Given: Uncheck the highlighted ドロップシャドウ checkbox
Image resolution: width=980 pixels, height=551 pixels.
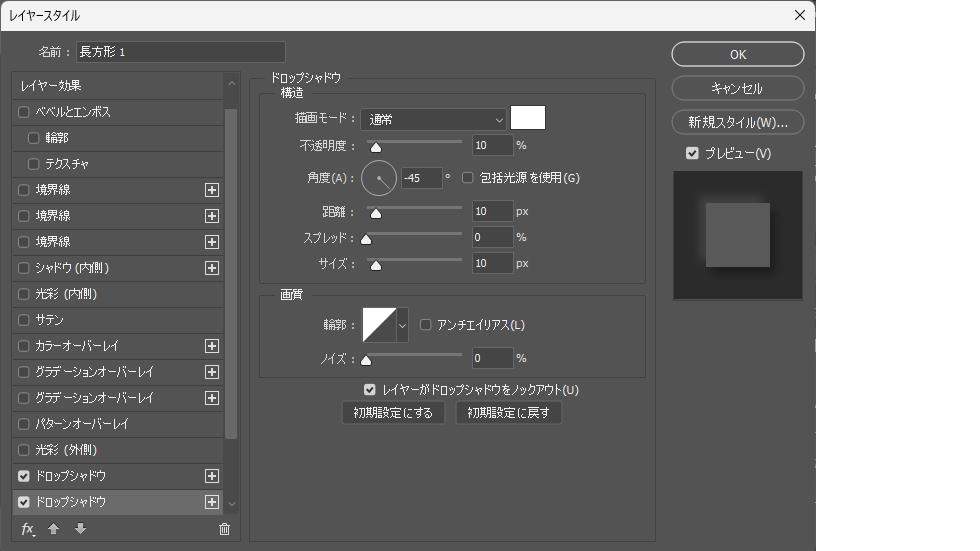Looking at the screenshot, I should [x=24, y=502].
